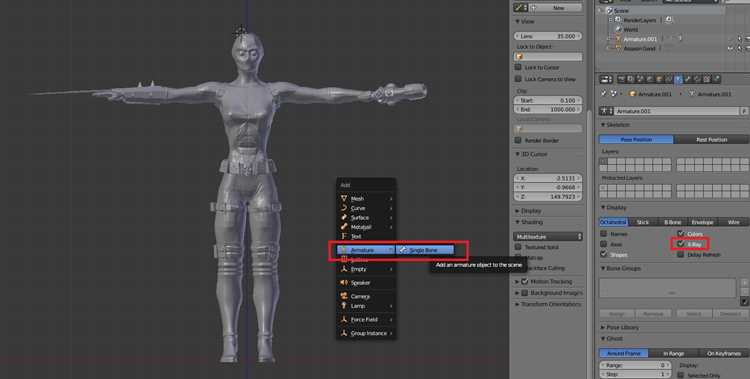Select In Range ghost type
The image size is (750, 379).
[x=673, y=353]
